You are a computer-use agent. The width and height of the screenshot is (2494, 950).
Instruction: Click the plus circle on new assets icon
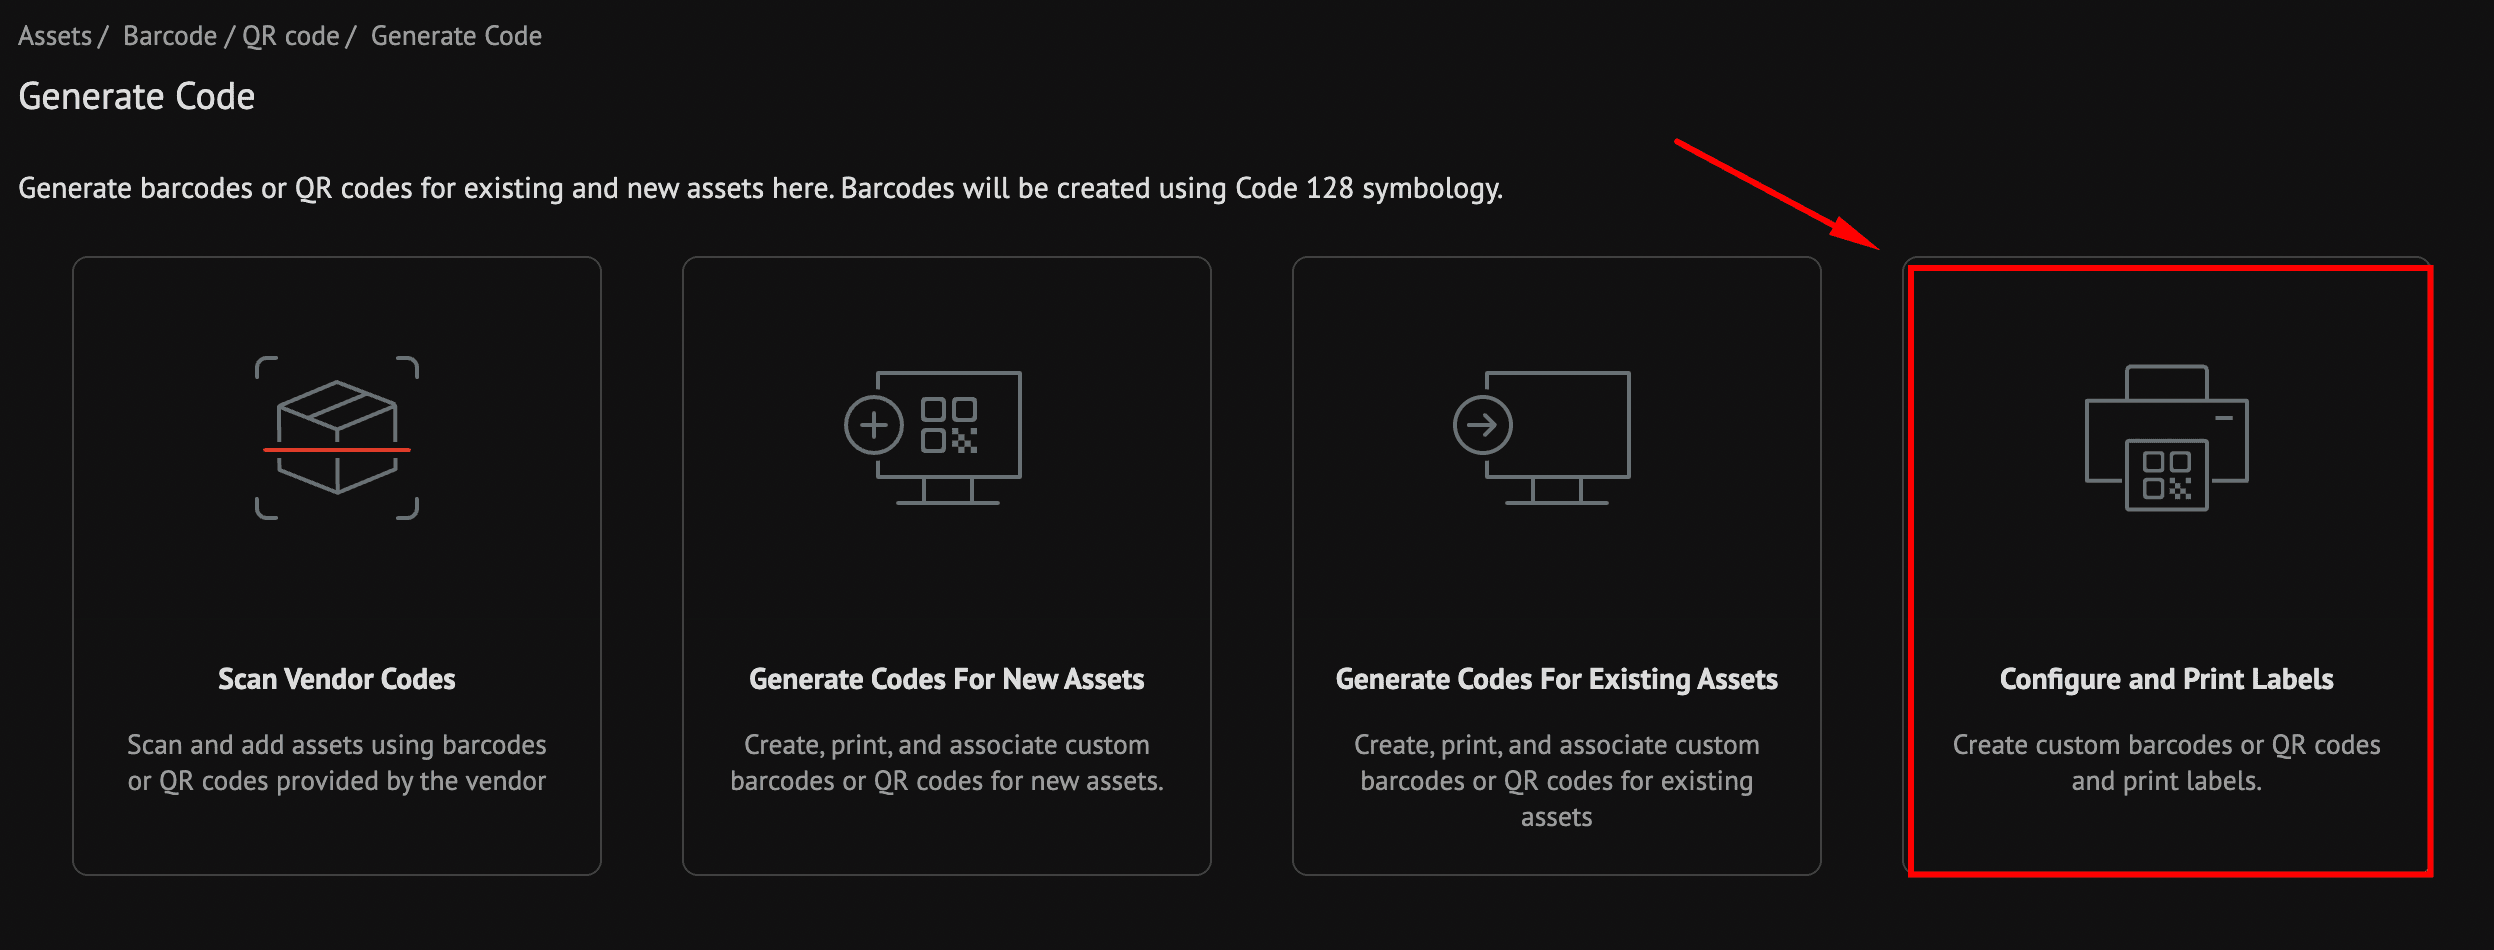(873, 425)
